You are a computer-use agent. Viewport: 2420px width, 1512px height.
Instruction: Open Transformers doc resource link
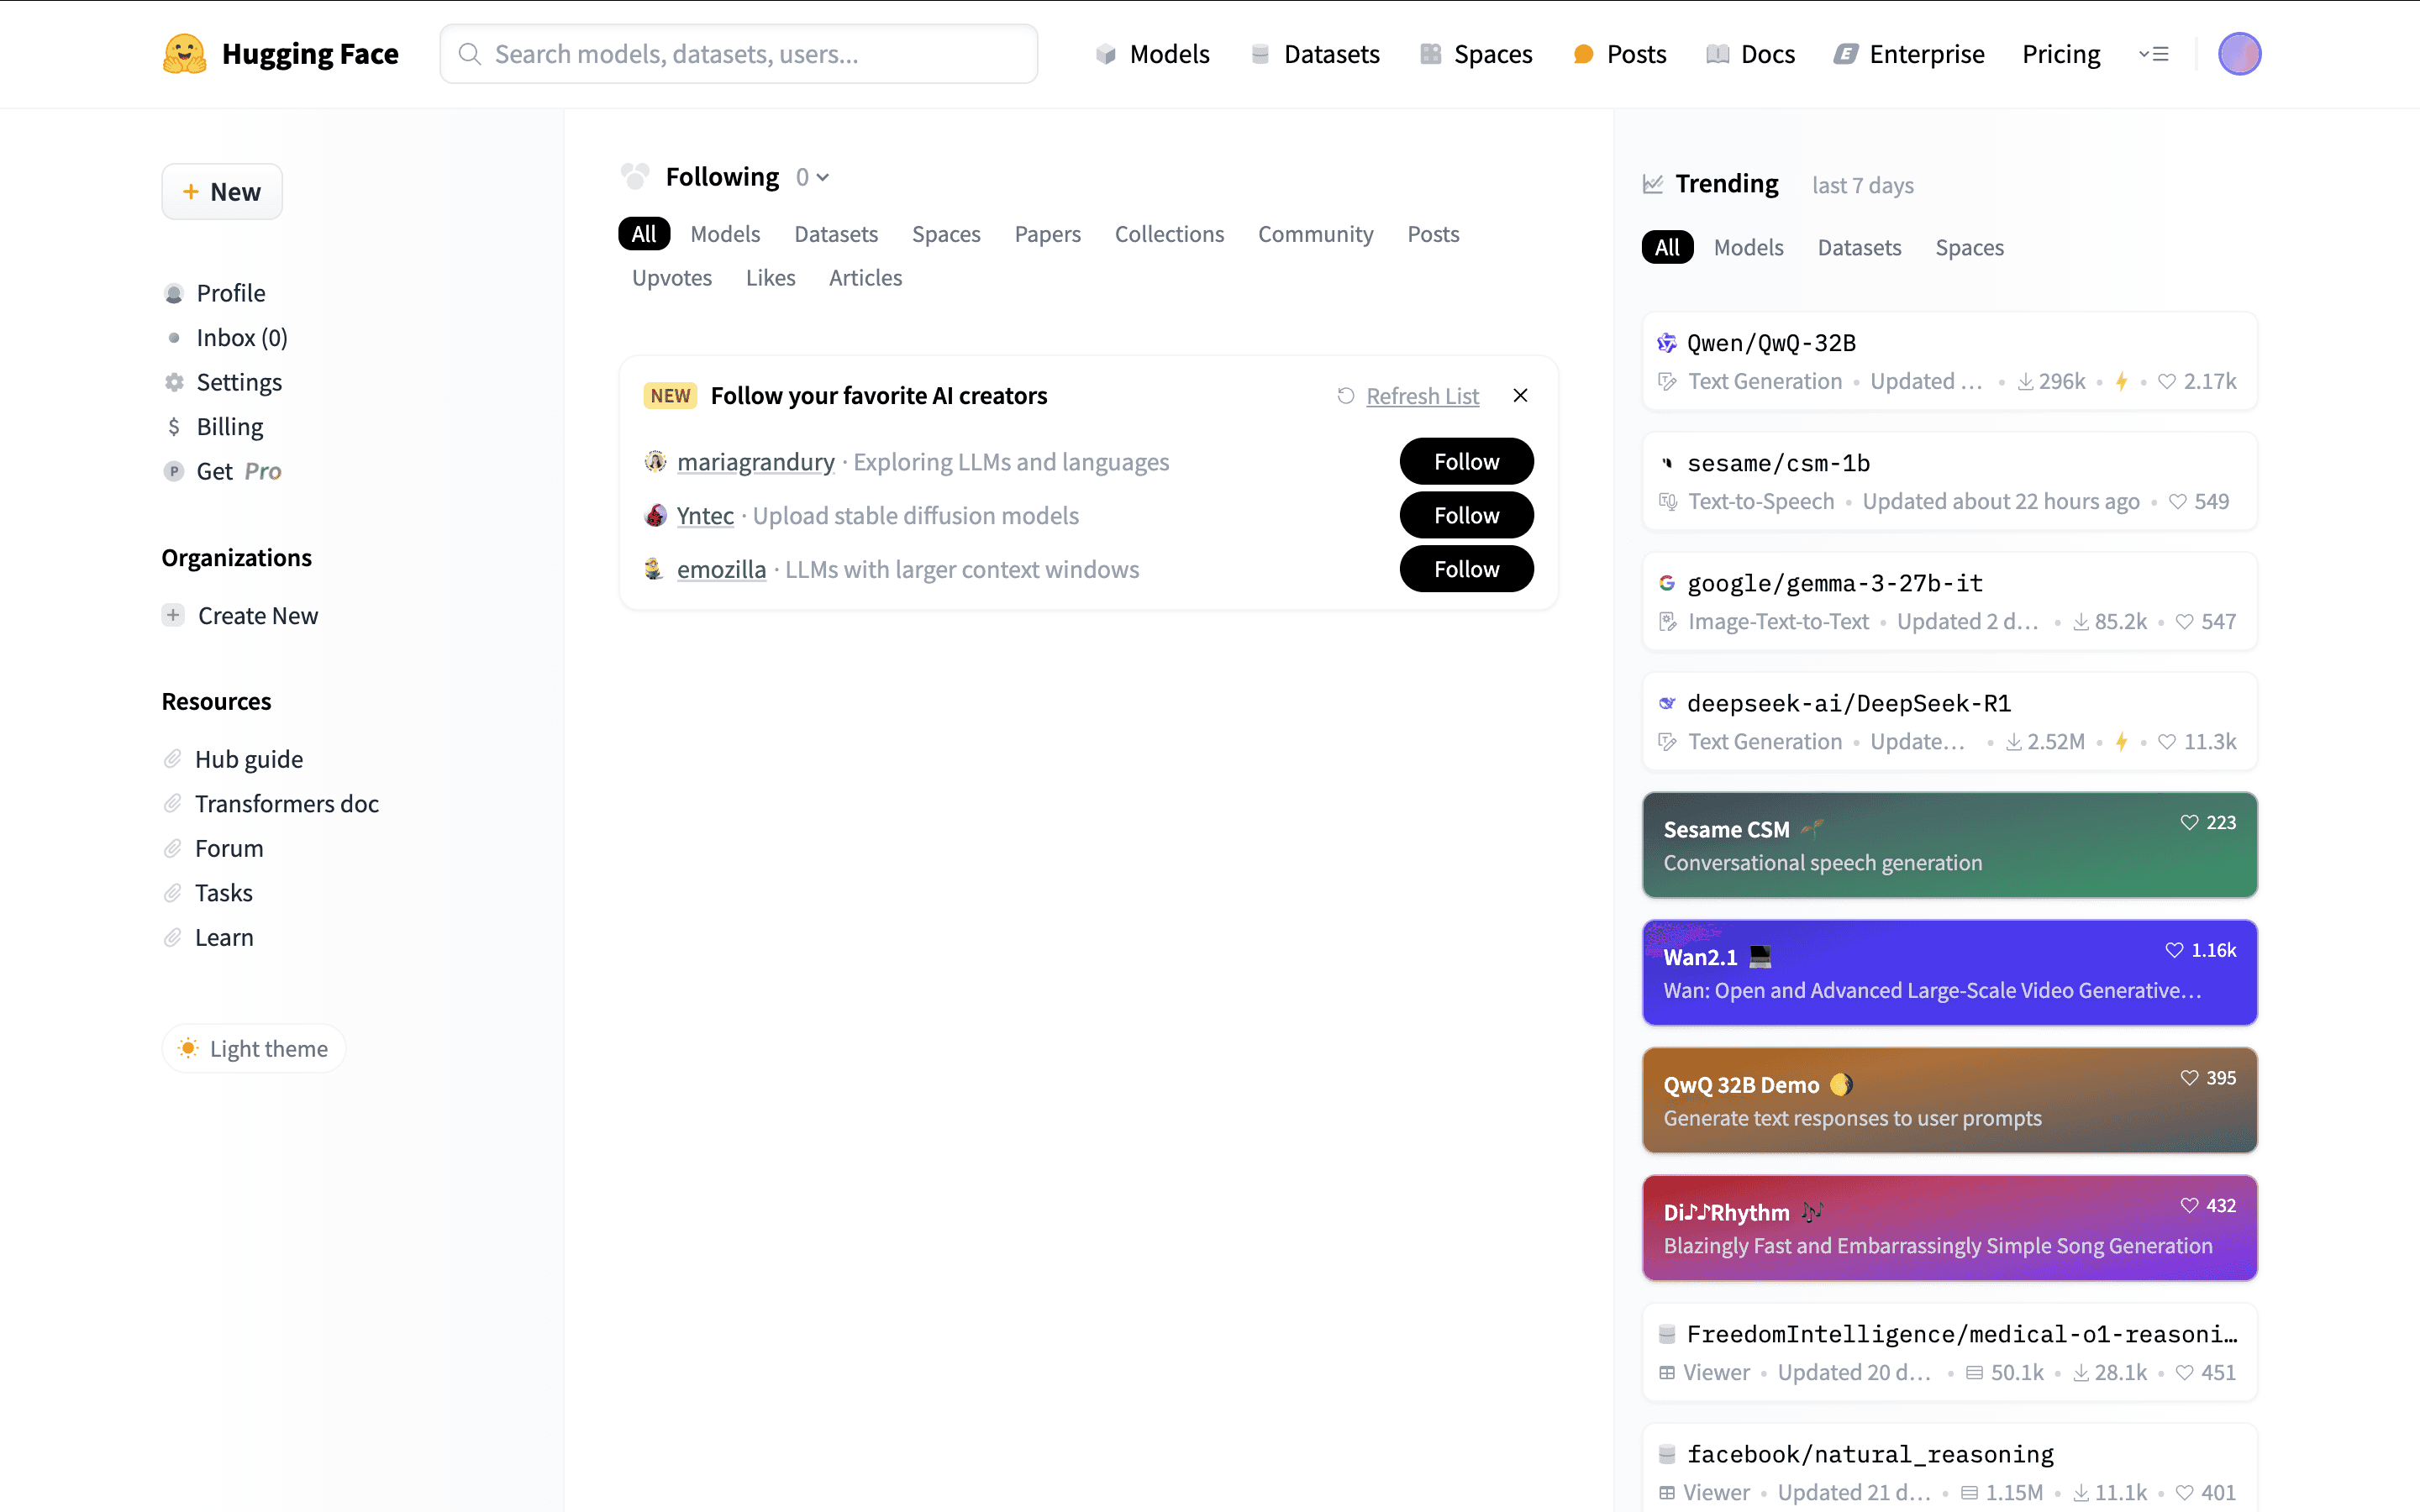click(x=287, y=804)
